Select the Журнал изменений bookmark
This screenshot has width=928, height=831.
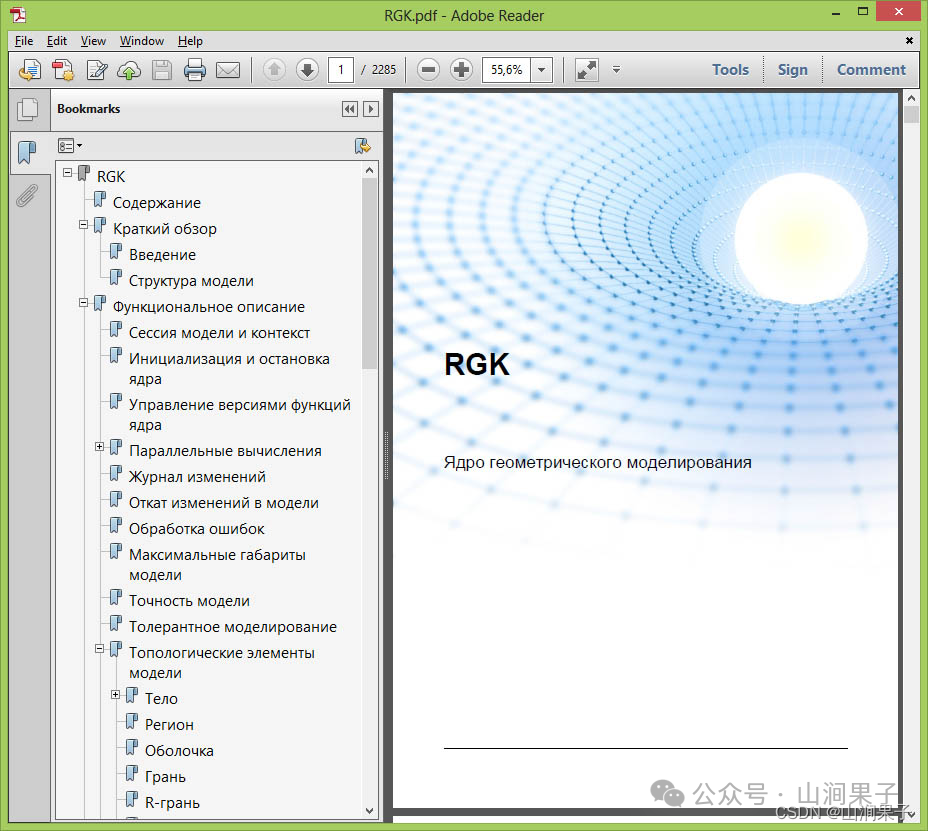tap(197, 477)
